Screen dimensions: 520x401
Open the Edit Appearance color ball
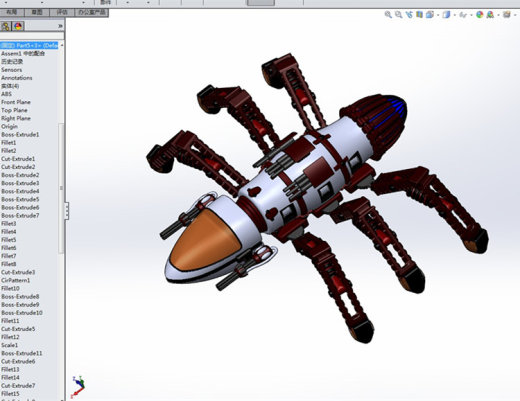coord(480,14)
